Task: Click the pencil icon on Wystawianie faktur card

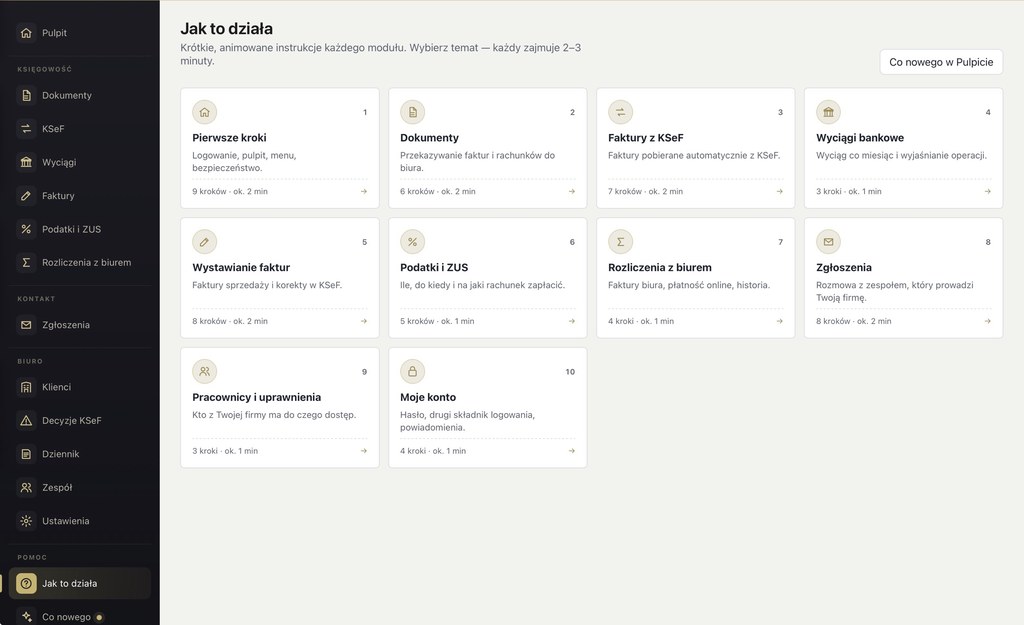Action: click(x=204, y=242)
